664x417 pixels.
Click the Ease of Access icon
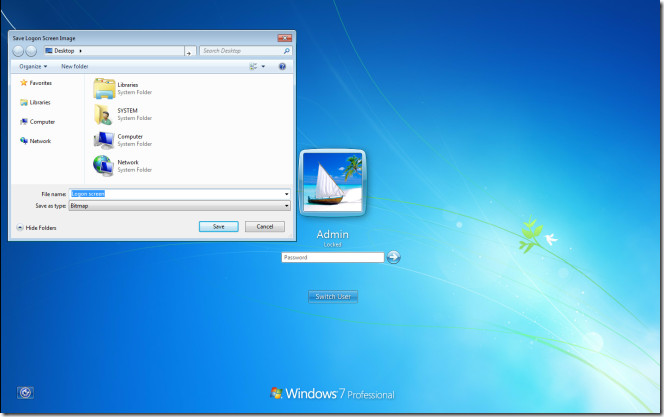pyautogui.click(x=25, y=393)
